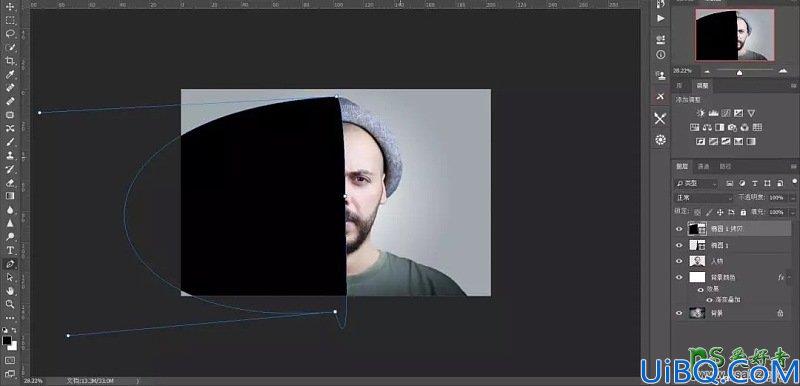The image size is (800, 386).
Task: Select the Crop tool
Action: click(10, 61)
